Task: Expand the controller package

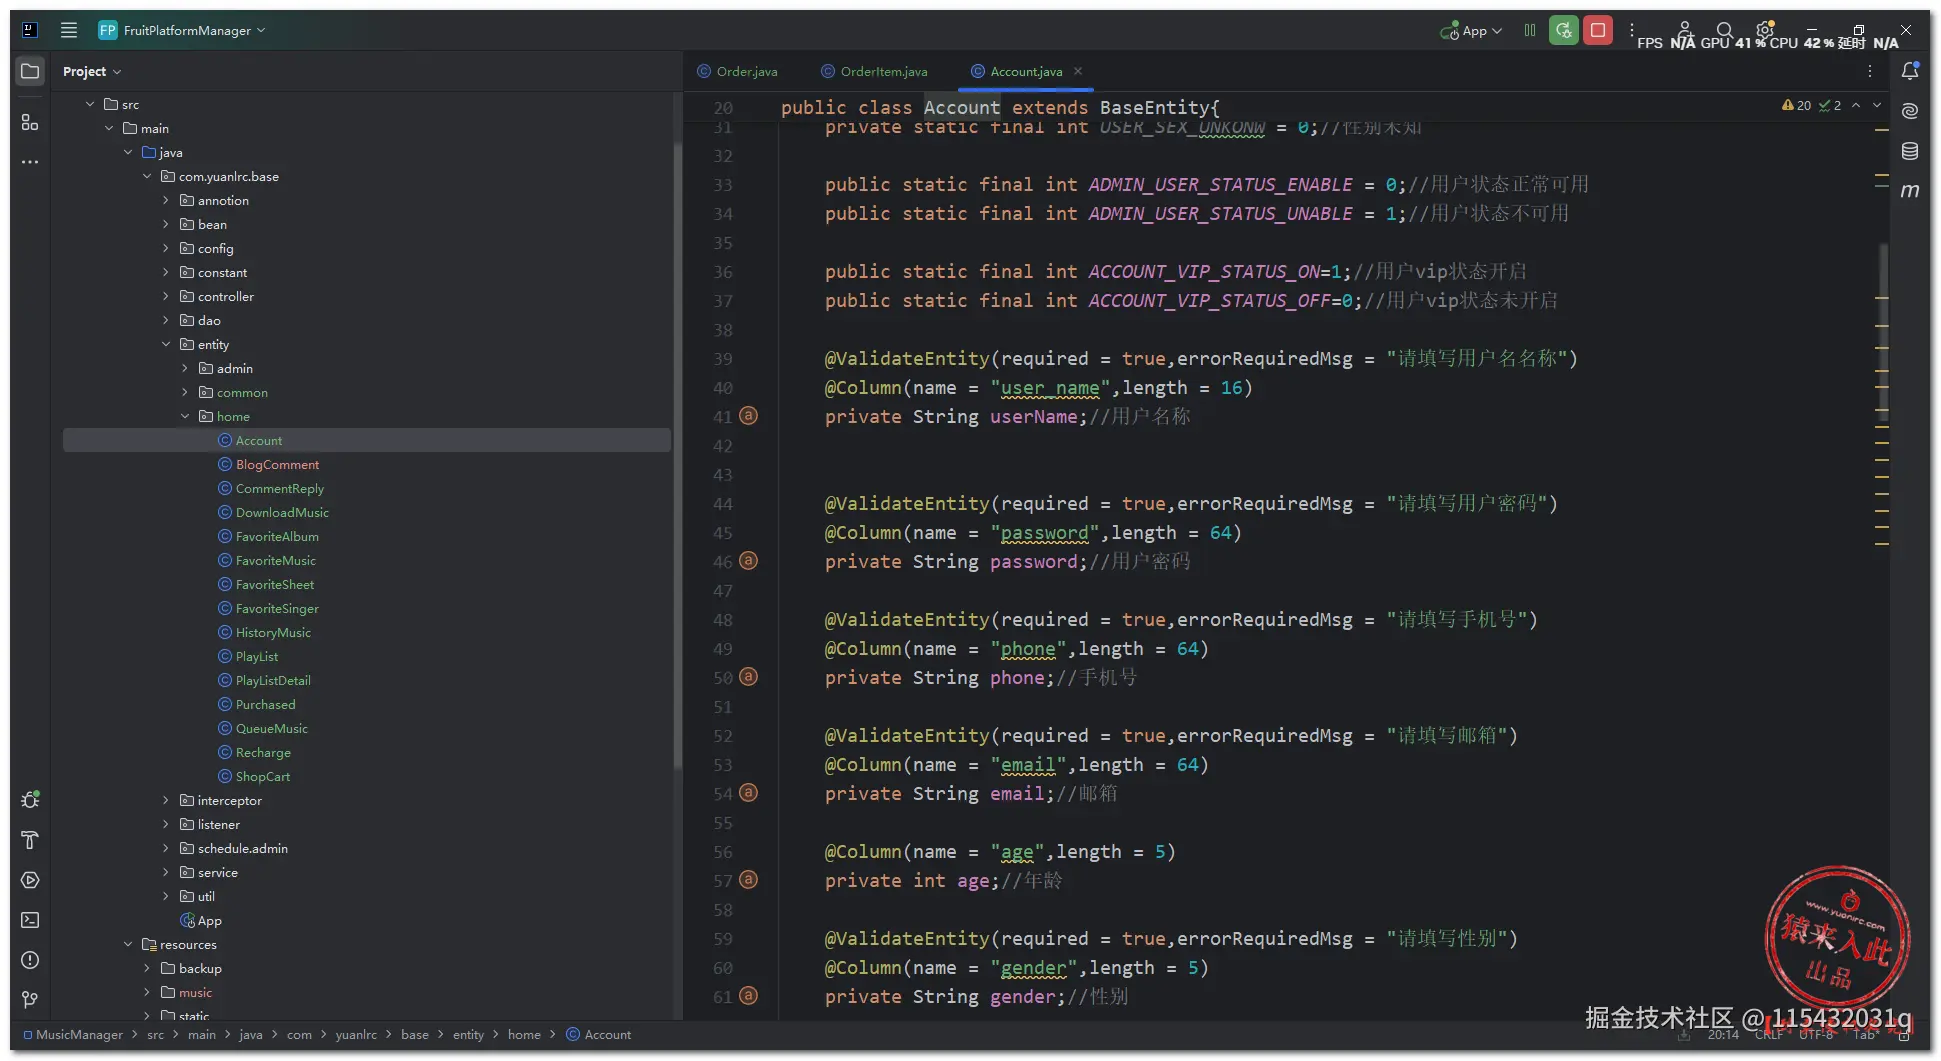Action: (x=166, y=296)
